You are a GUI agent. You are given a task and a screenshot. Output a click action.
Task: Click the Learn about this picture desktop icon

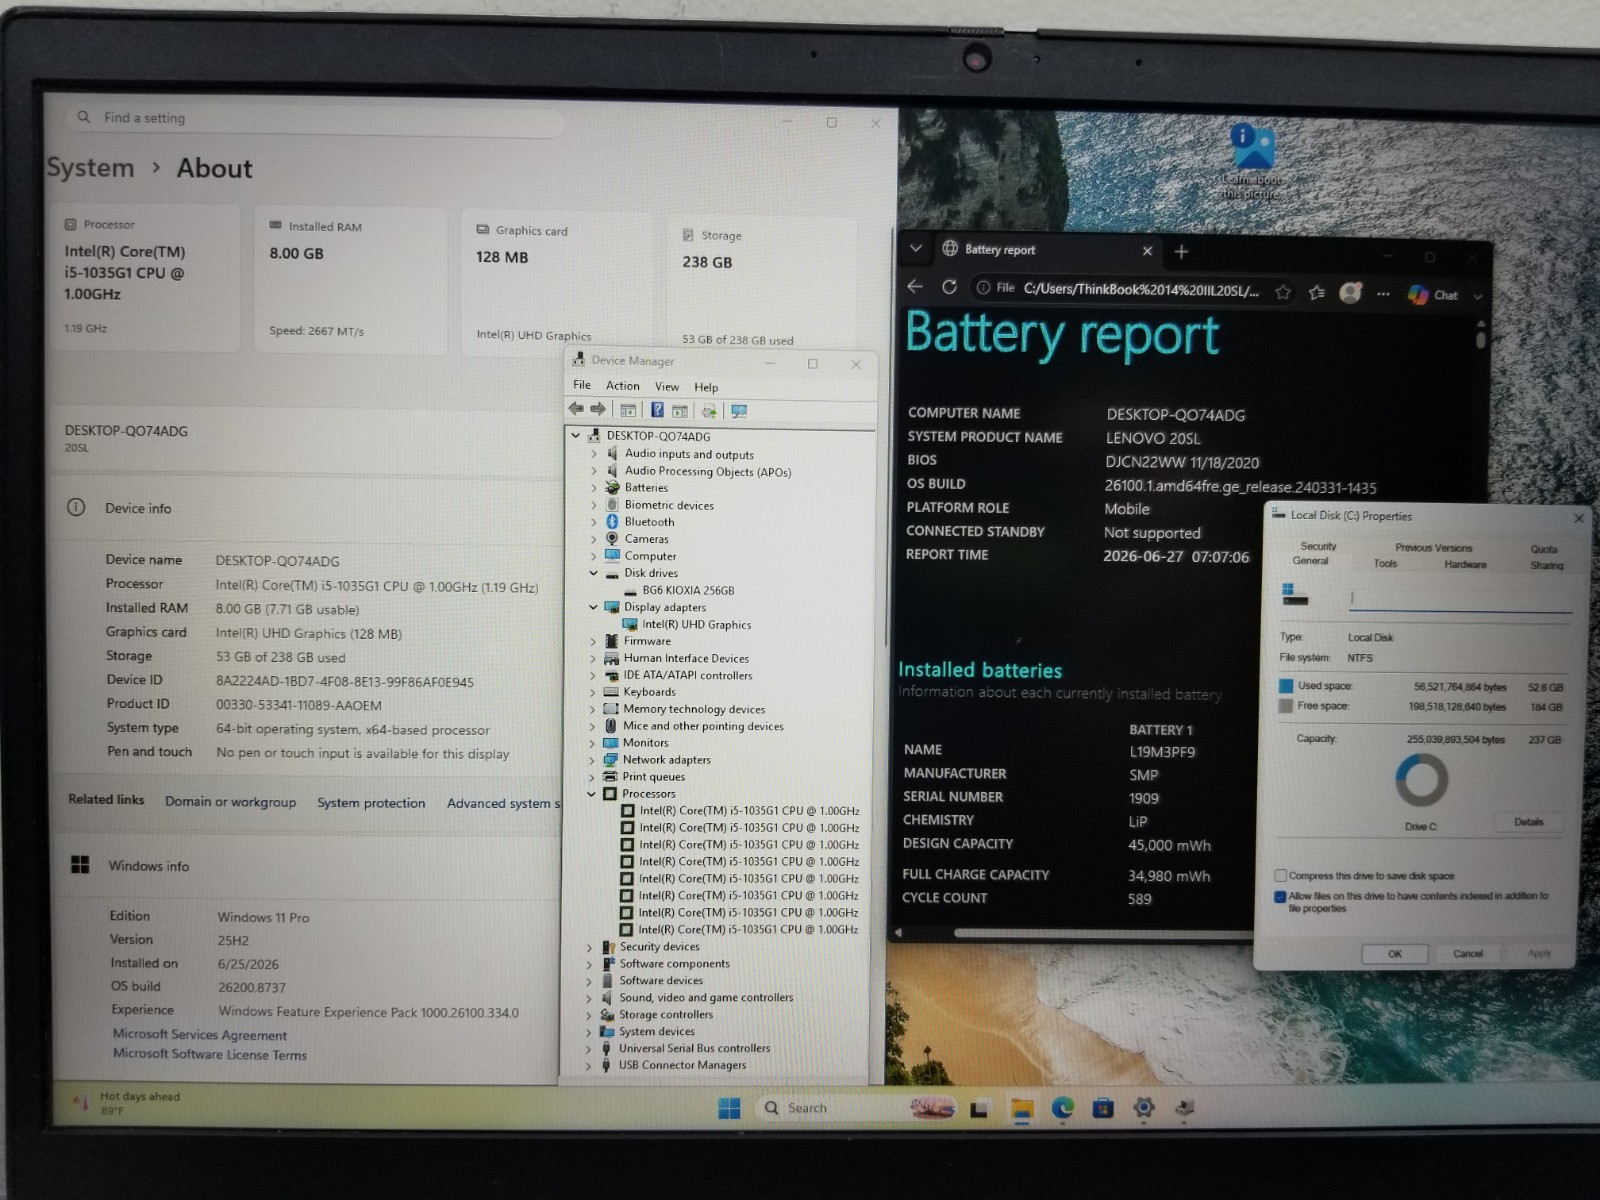pyautogui.click(x=1251, y=162)
